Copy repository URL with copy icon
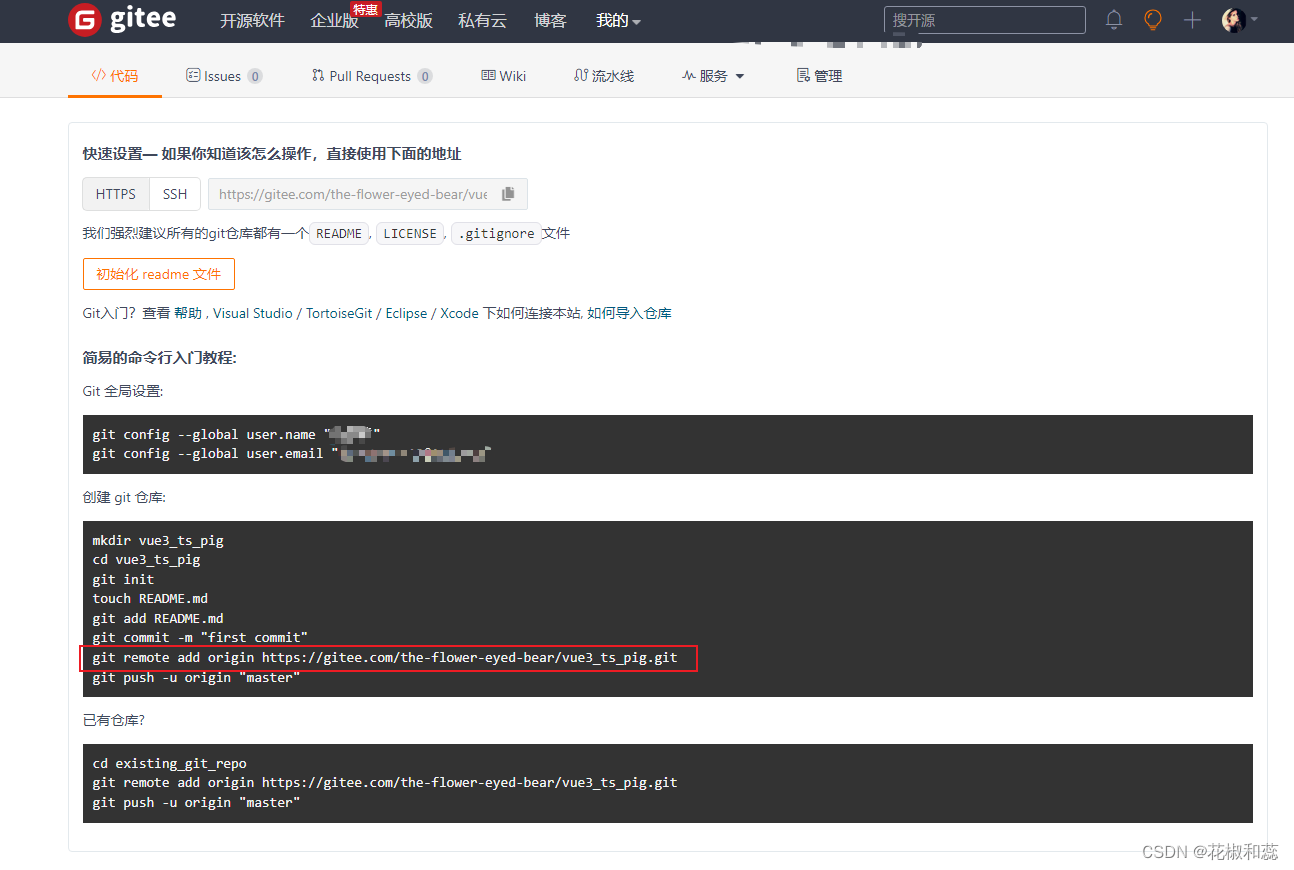The height and width of the screenshot is (870, 1294). click(508, 194)
